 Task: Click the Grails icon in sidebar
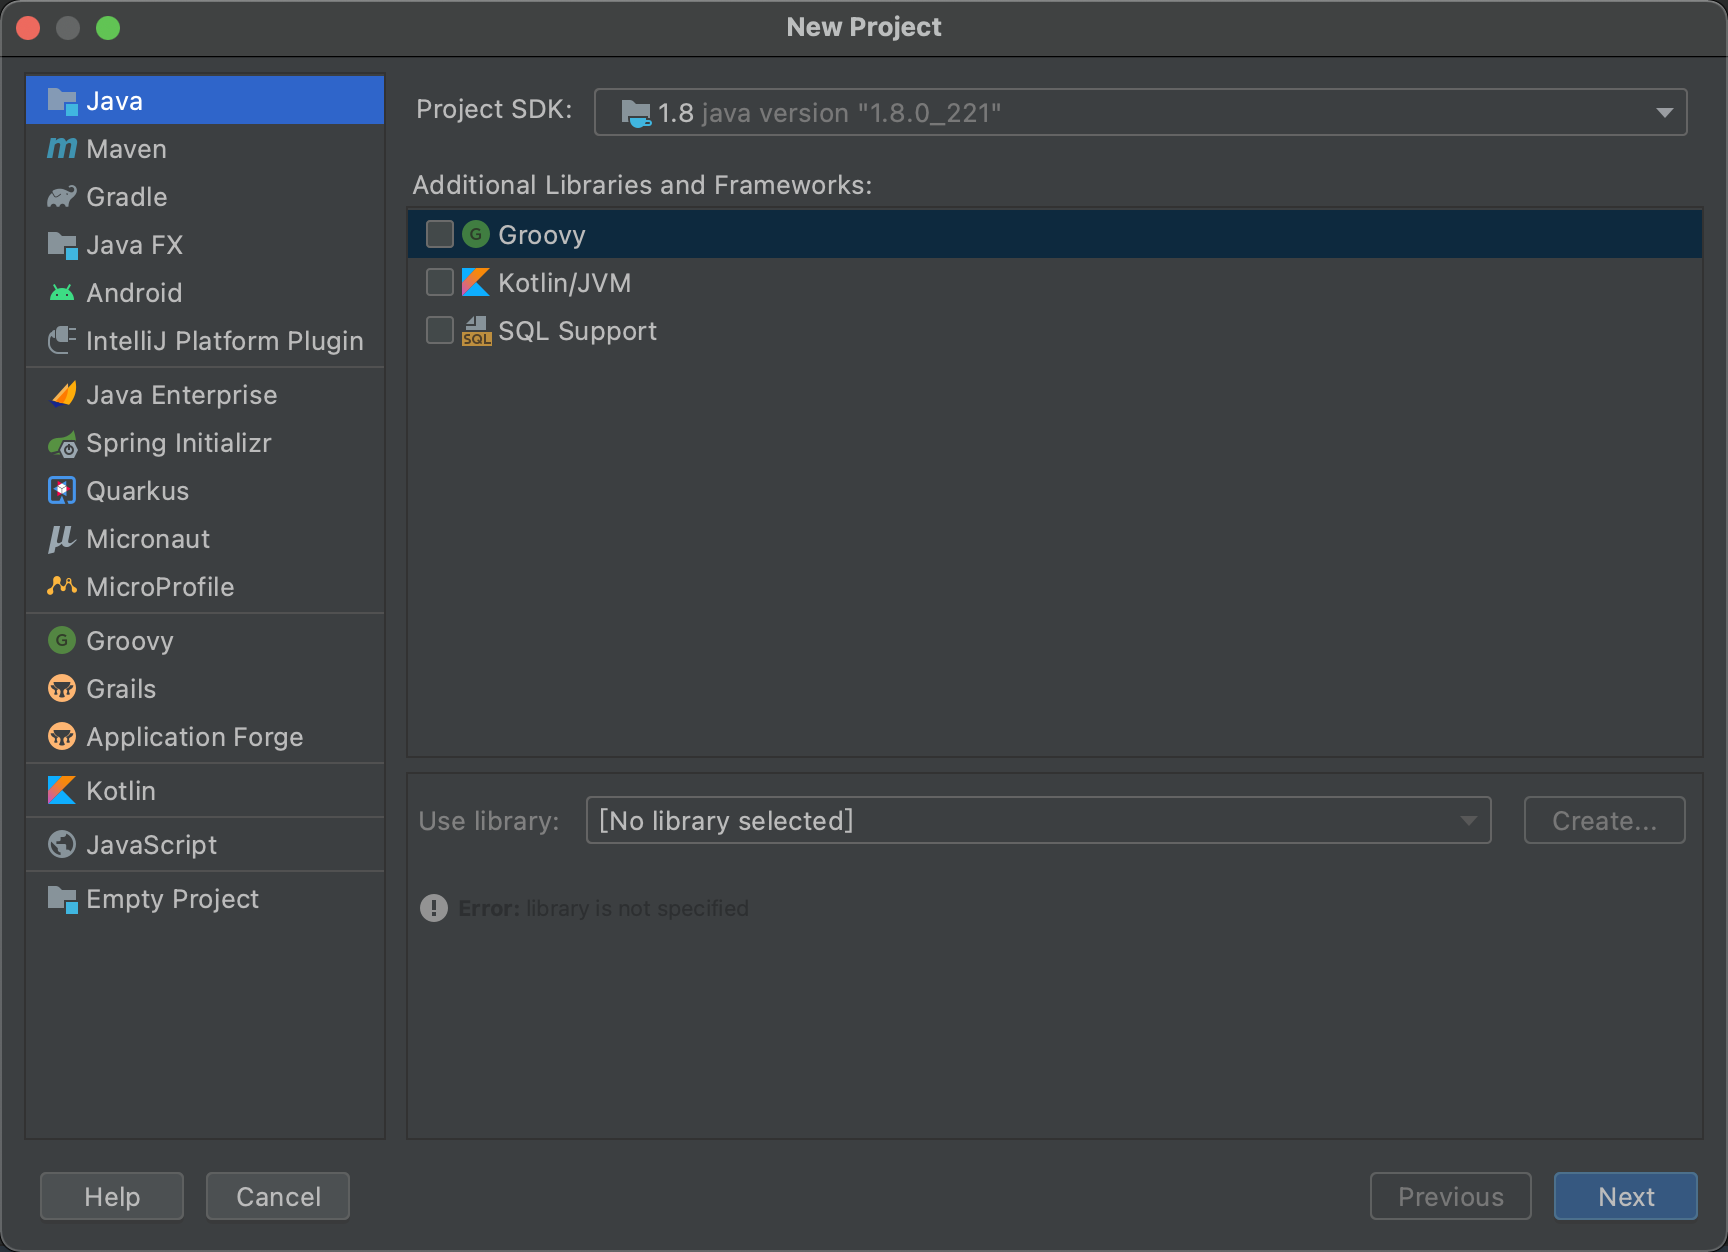click(x=61, y=689)
